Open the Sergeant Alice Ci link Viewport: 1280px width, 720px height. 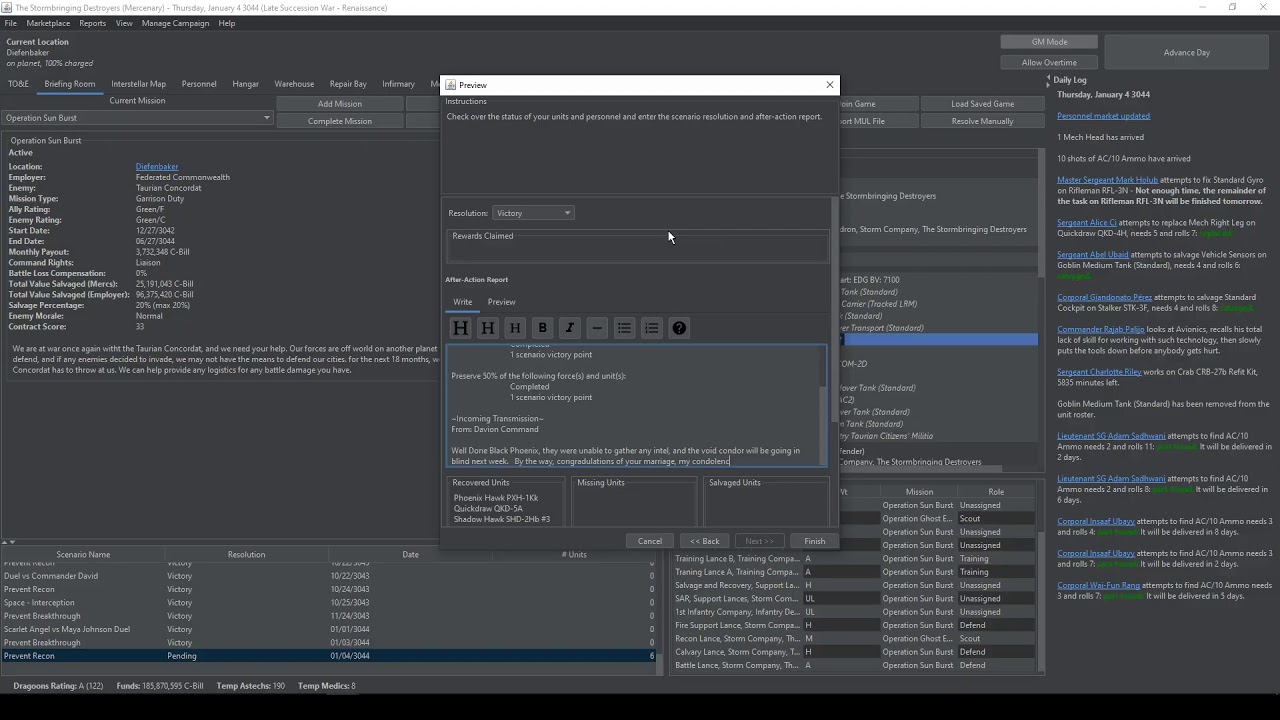pos(1087,223)
